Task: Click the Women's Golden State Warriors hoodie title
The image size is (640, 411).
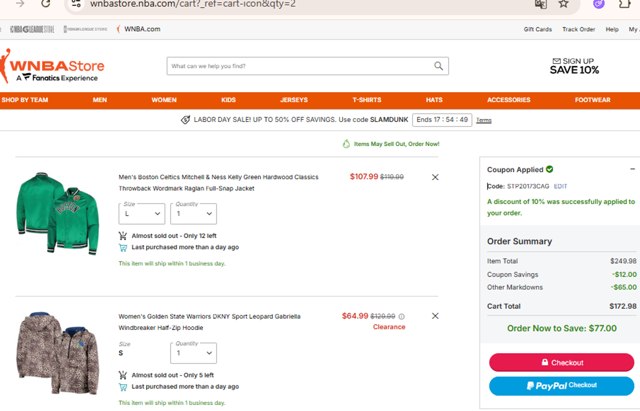Action: click(209, 322)
